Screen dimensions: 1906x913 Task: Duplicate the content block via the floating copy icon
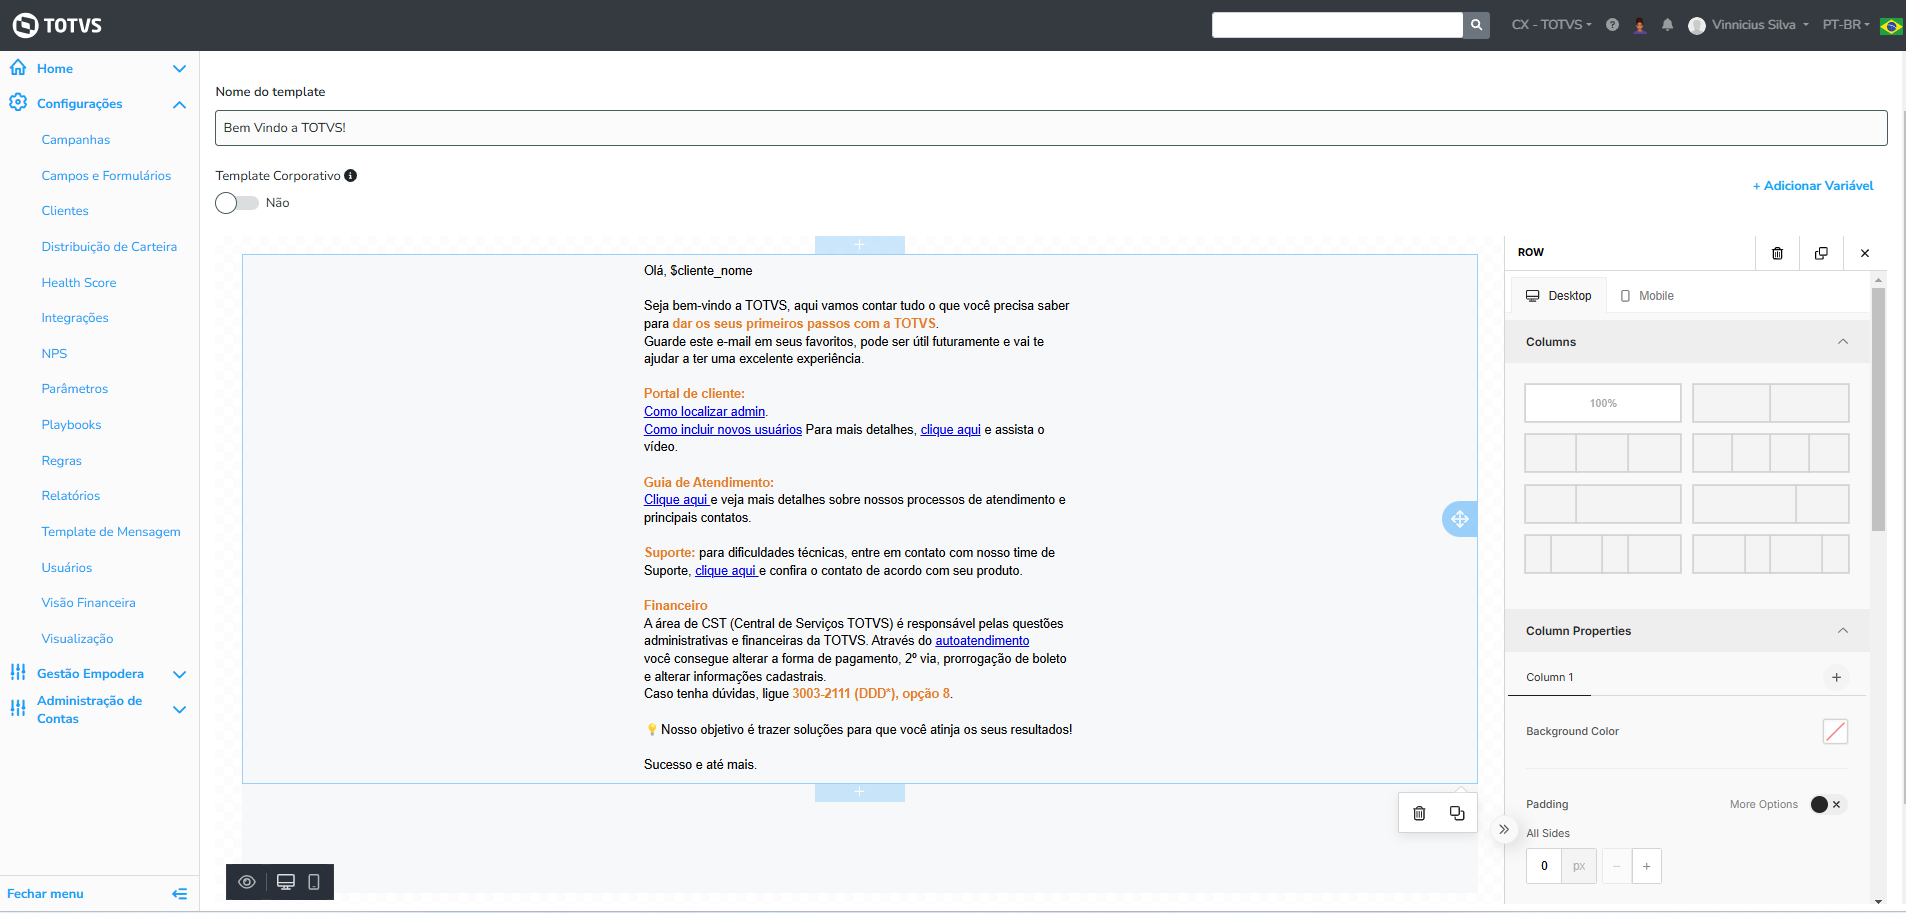(1457, 813)
